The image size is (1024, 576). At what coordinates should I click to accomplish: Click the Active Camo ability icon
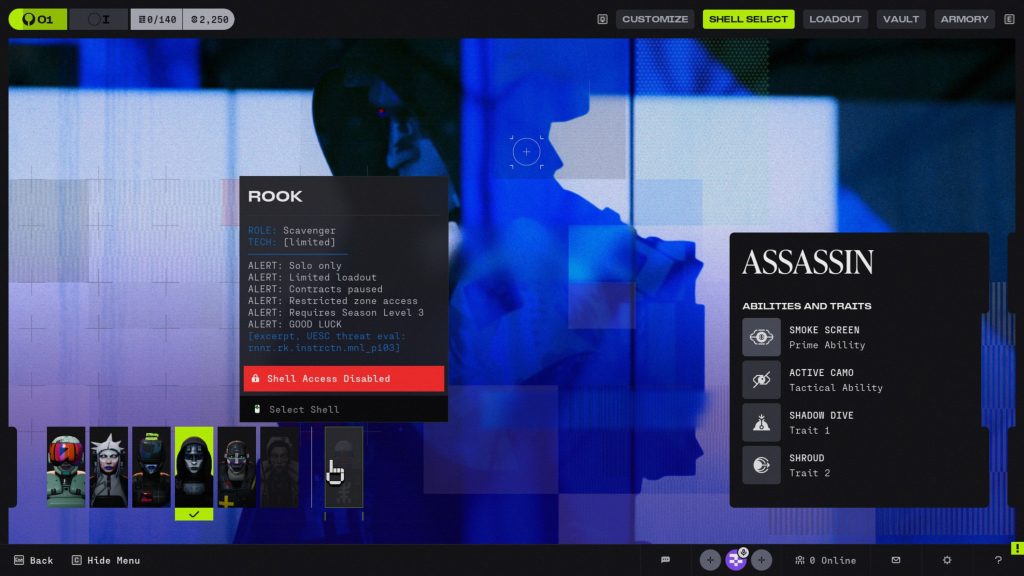pyautogui.click(x=761, y=380)
